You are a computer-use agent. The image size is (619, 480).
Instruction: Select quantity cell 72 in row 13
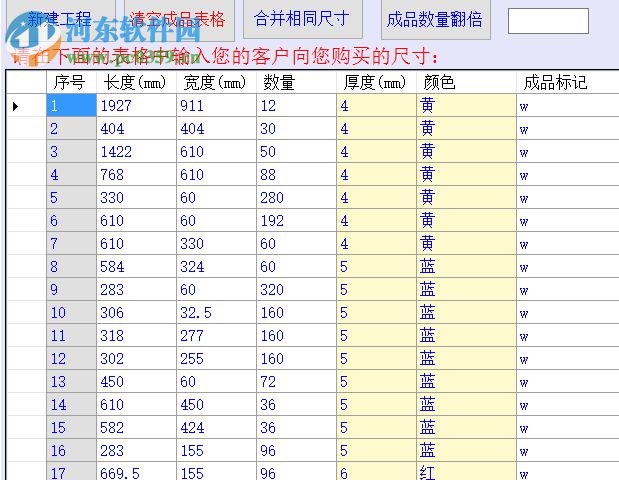click(296, 381)
